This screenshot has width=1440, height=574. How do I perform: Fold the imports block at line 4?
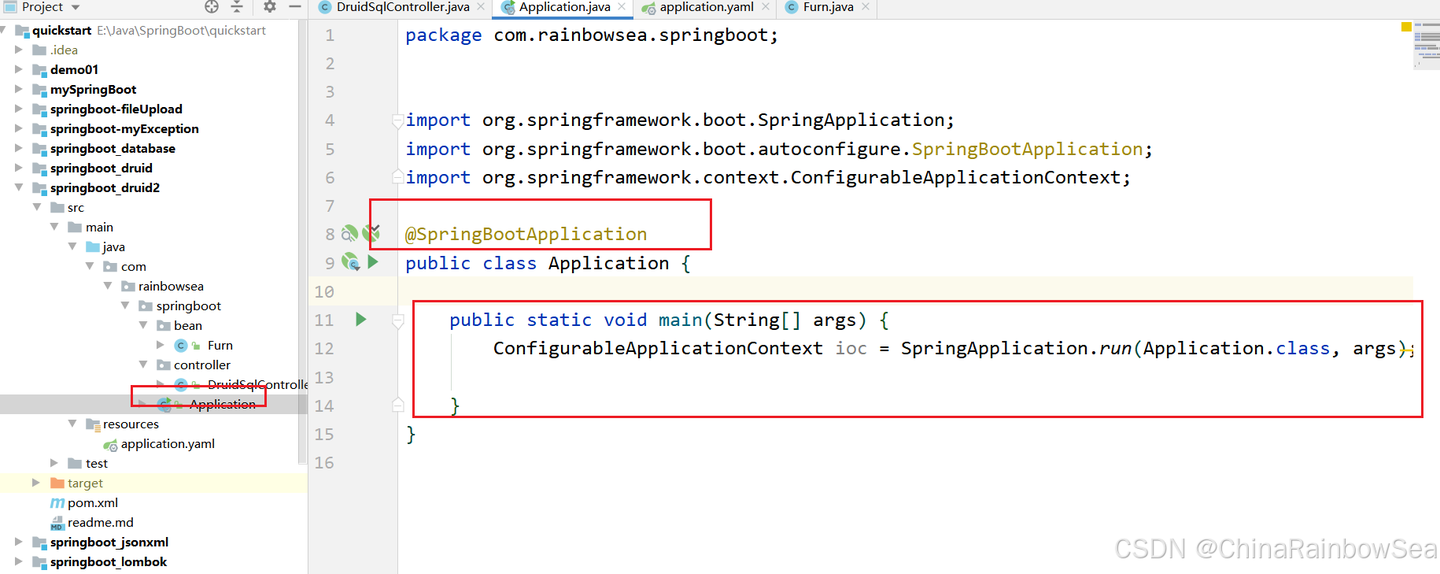398,120
